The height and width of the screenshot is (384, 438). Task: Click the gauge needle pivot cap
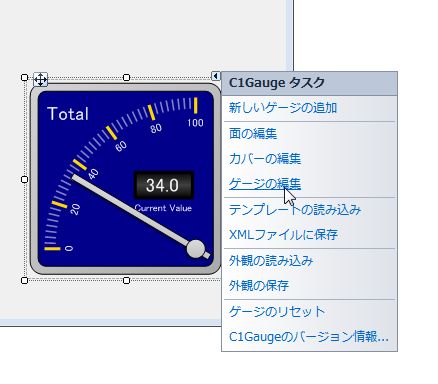195,249
